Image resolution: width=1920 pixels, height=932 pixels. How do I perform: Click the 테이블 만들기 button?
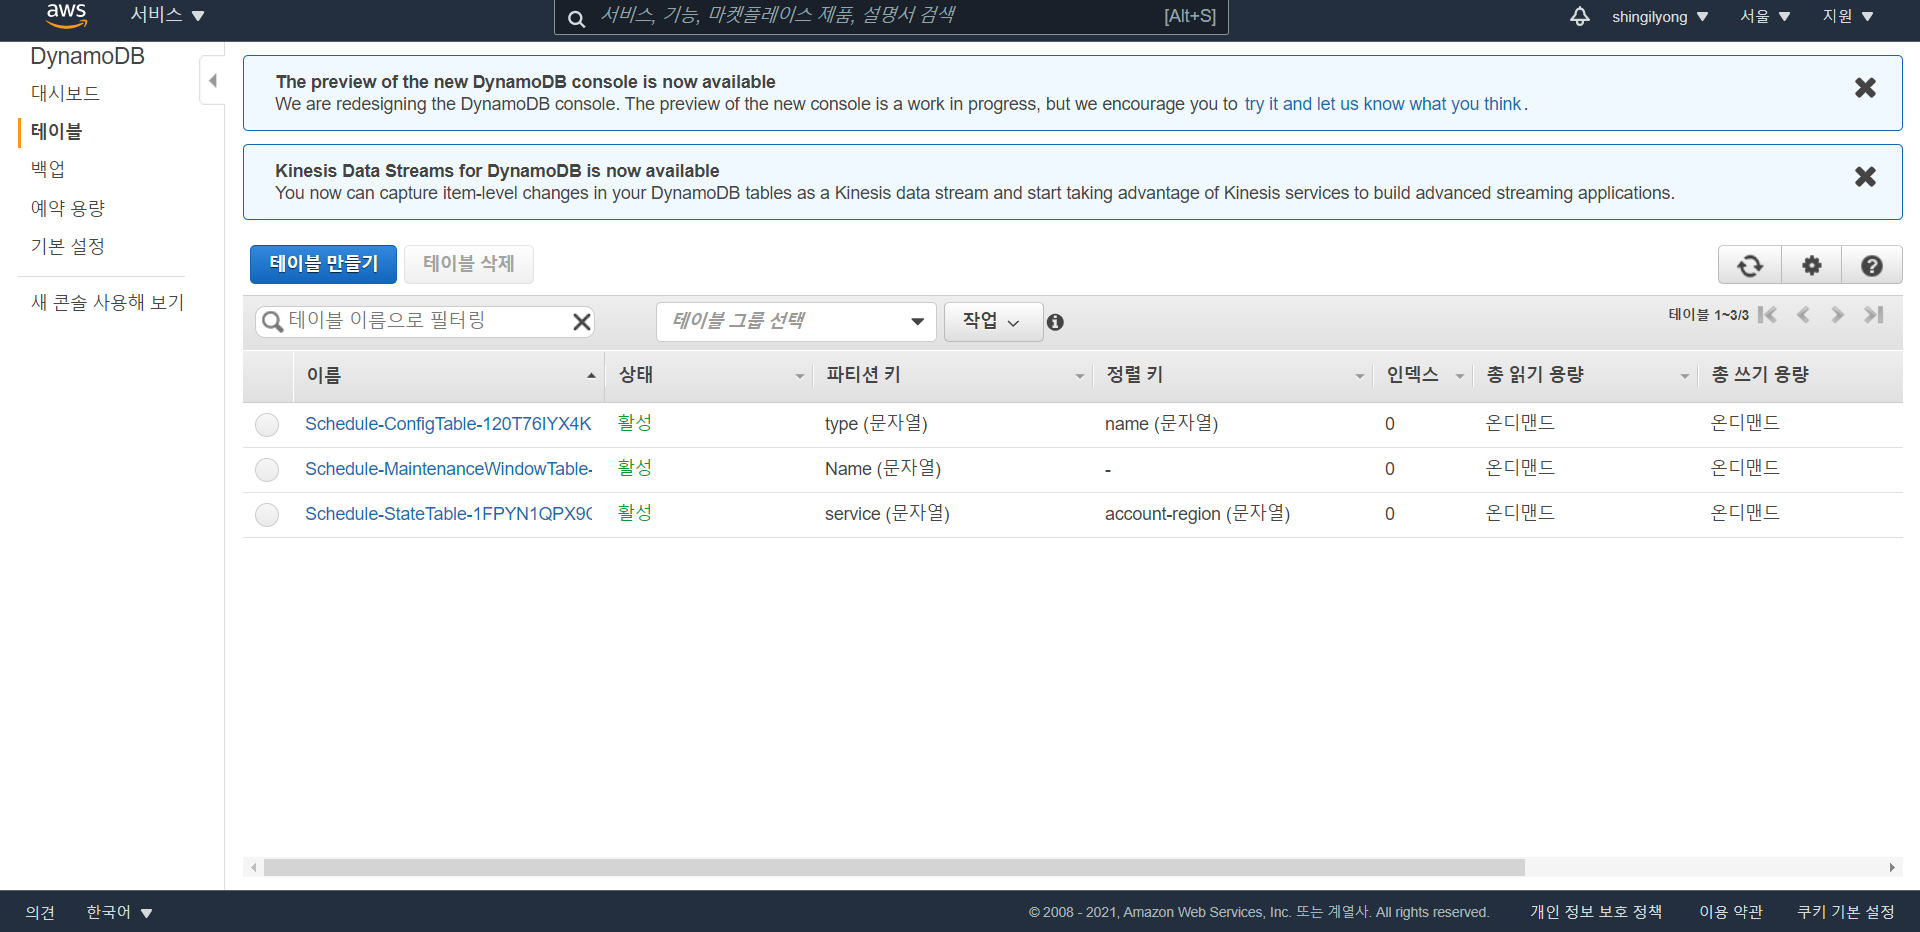323,264
